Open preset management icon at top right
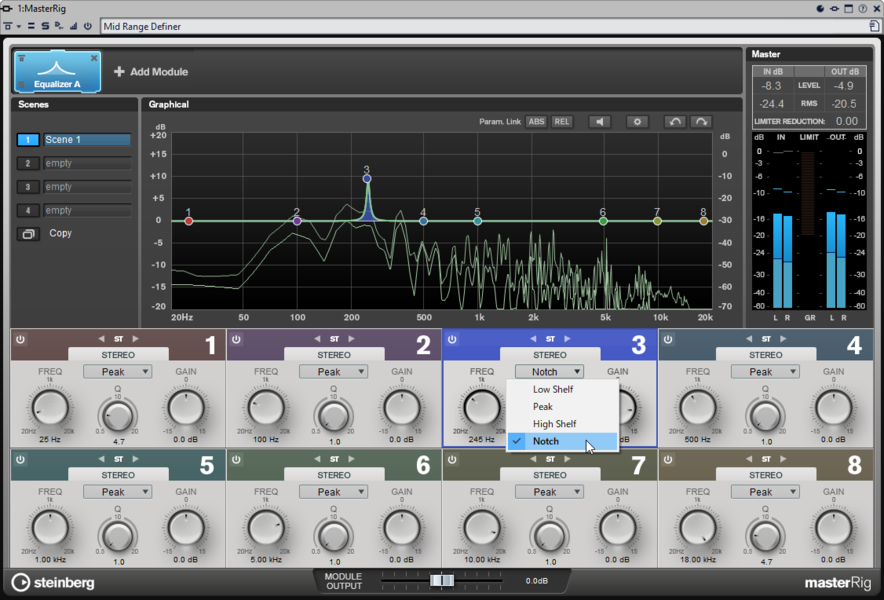The height and width of the screenshot is (600, 884). tap(874, 26)
